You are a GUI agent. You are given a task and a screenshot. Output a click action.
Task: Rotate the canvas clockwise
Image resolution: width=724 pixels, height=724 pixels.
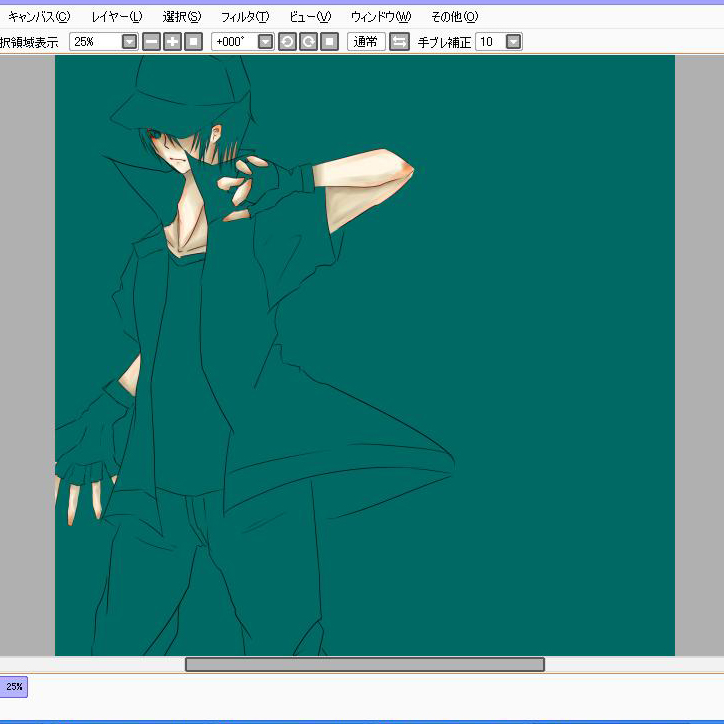[308, 42]
